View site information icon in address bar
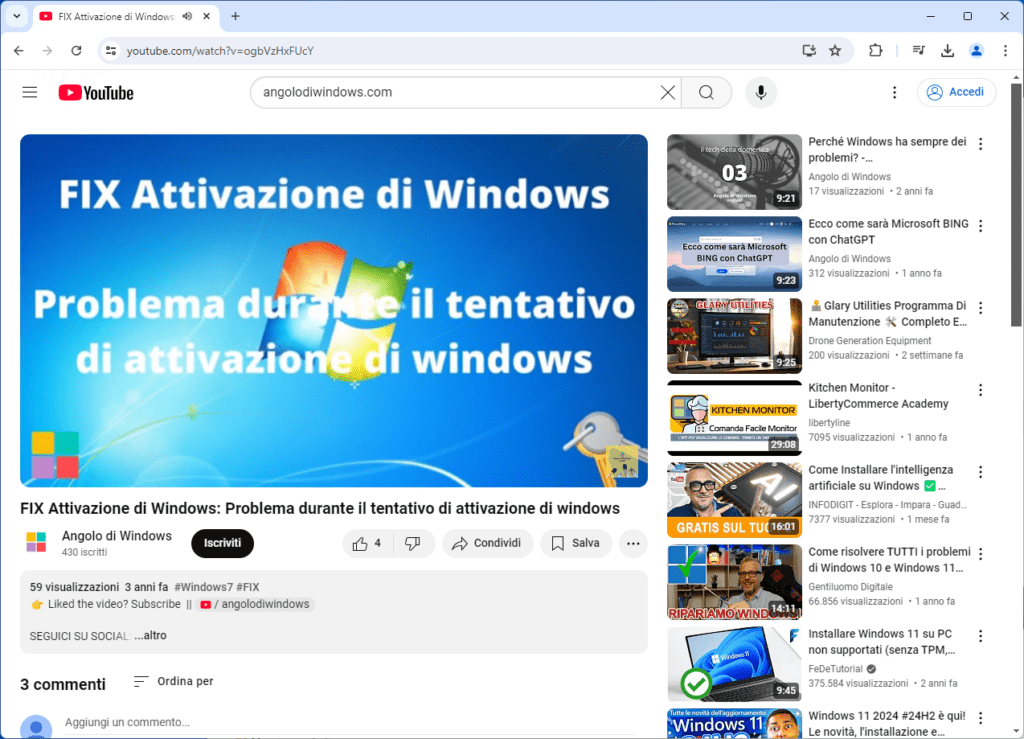Viewport: 1024px width, 739px height. click(111, 50)
